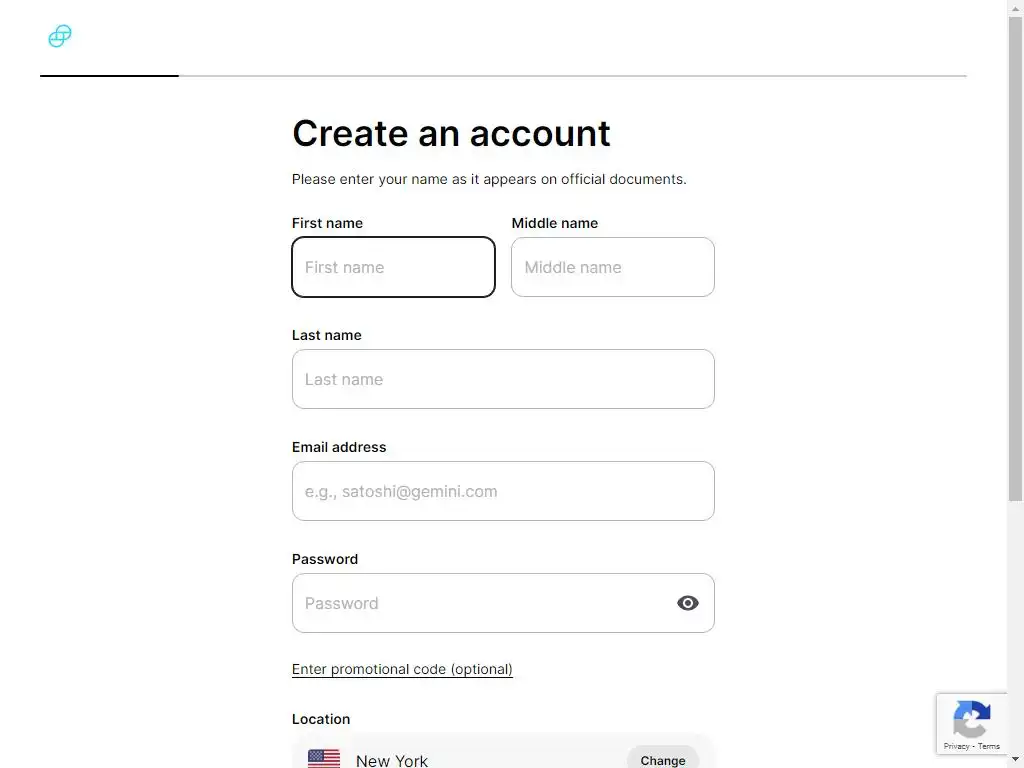Click the Create an account heading
Screen dimensions: 1024x768
click(x=451, y=133)
